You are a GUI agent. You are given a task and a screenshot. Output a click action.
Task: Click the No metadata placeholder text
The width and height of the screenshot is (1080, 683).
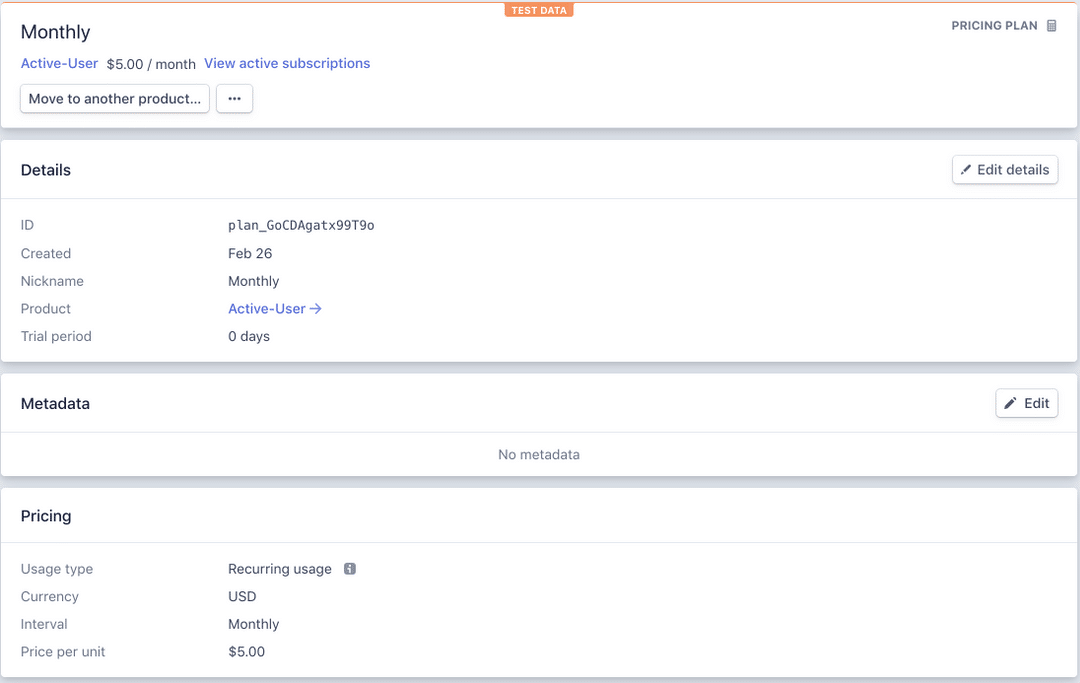pyautogui.click(x=539, y=454)
